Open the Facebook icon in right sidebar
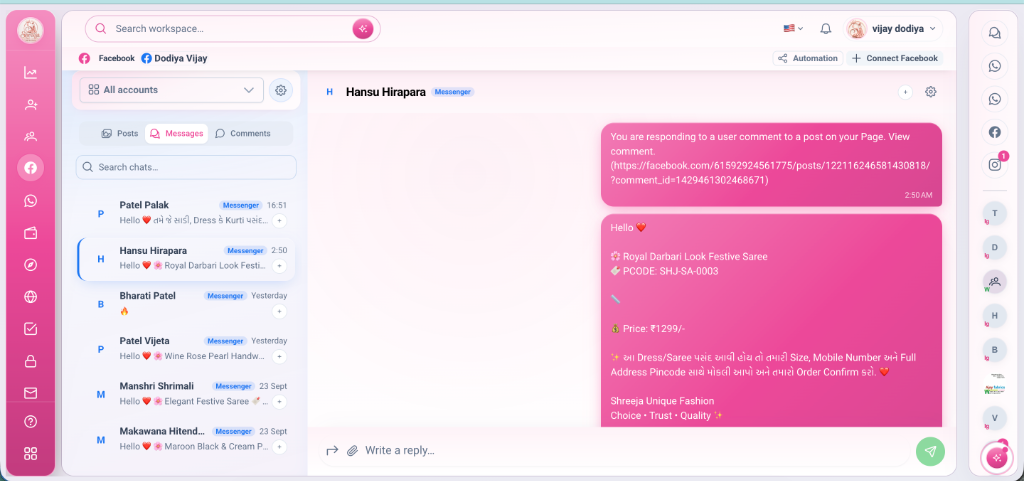Image resolution: width=1024 pixels, height=481 pixels. coord(995,132)
